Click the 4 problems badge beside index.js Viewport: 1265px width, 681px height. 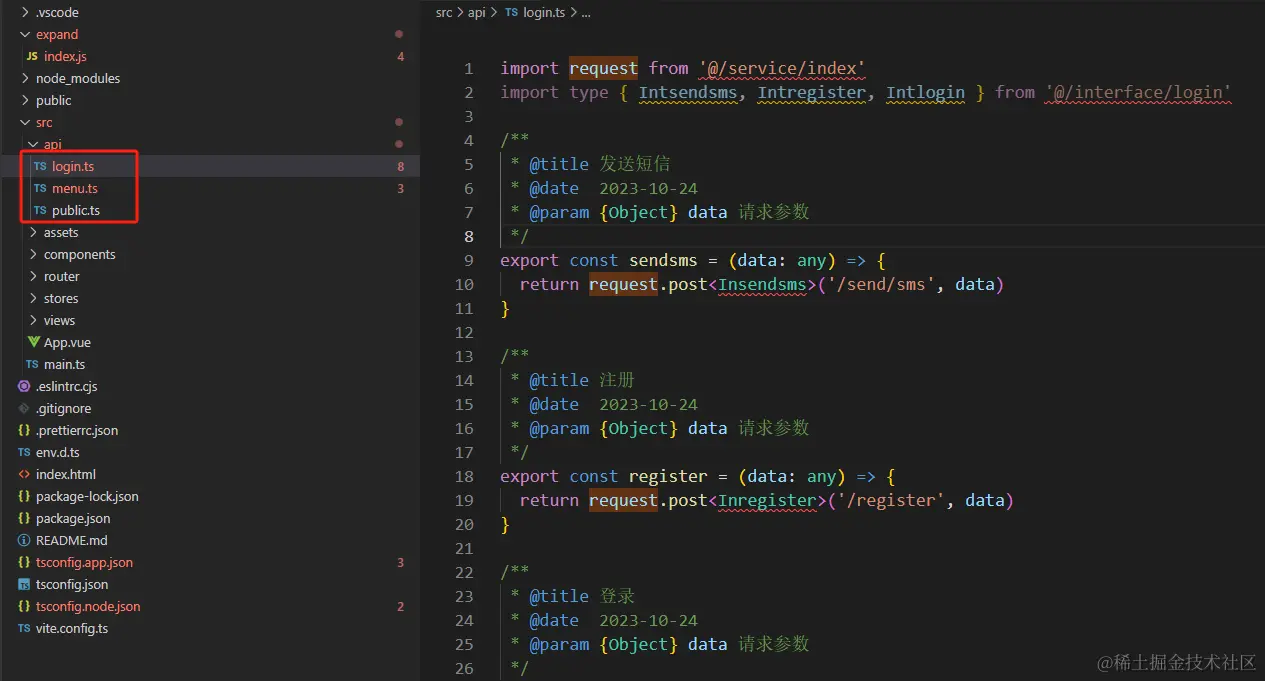pyautogui.click(x=401, y=57)
